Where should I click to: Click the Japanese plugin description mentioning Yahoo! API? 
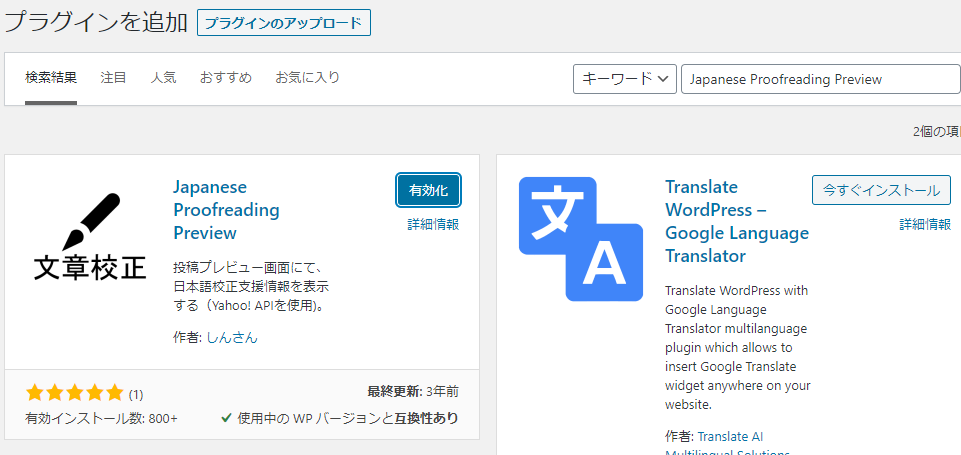[251, 286]
